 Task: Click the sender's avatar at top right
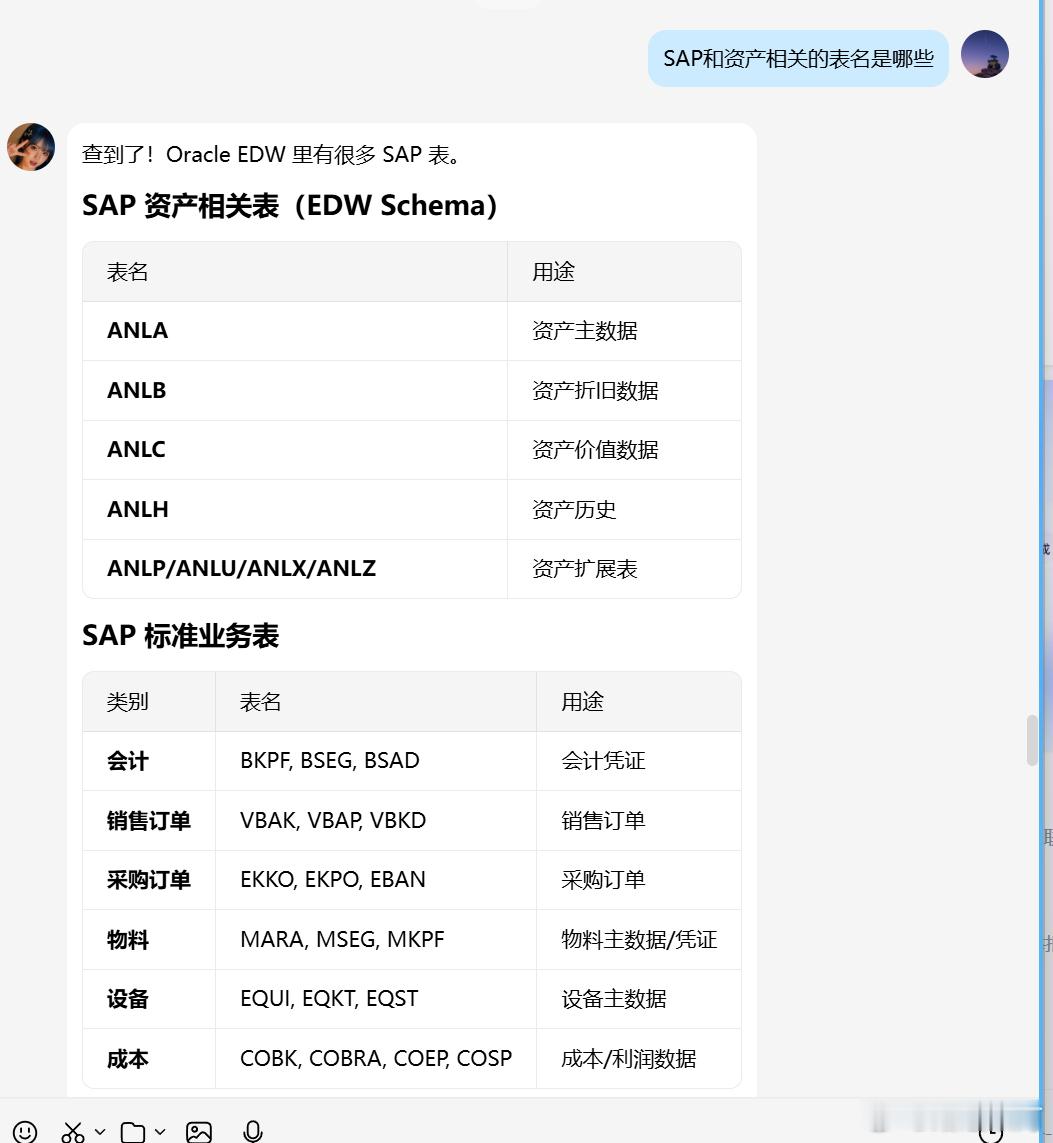pyautogui.click(x=985, y=54)
